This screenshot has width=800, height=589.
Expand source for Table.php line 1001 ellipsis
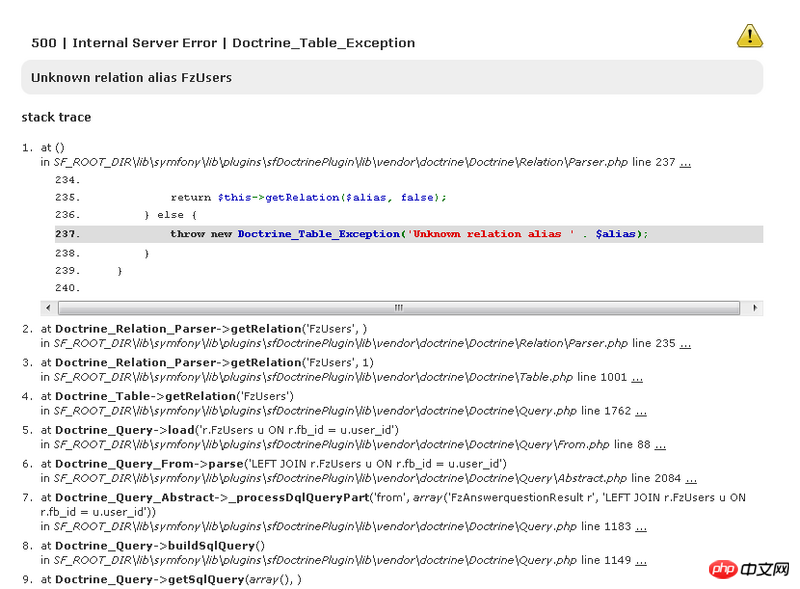click(x=637, y=378)
